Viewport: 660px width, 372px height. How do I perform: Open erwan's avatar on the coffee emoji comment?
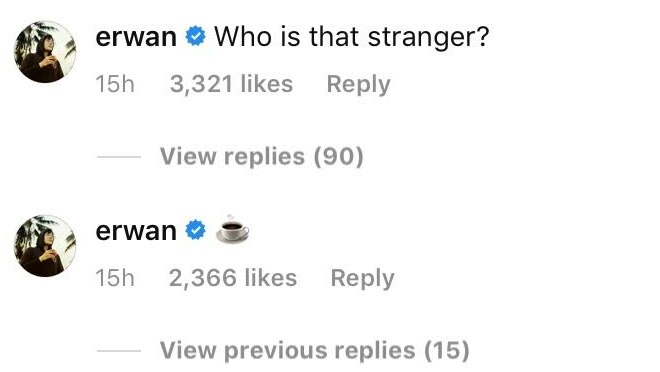point(45,246)
